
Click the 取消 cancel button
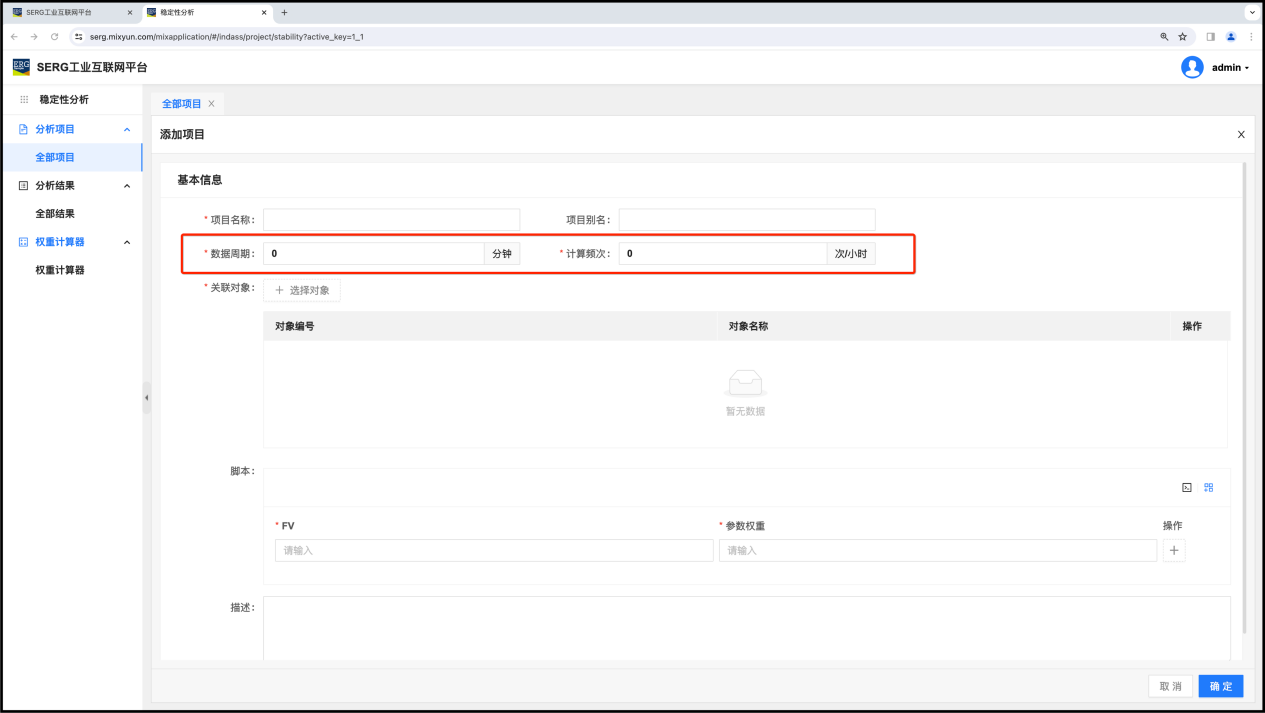[1170, 686]
